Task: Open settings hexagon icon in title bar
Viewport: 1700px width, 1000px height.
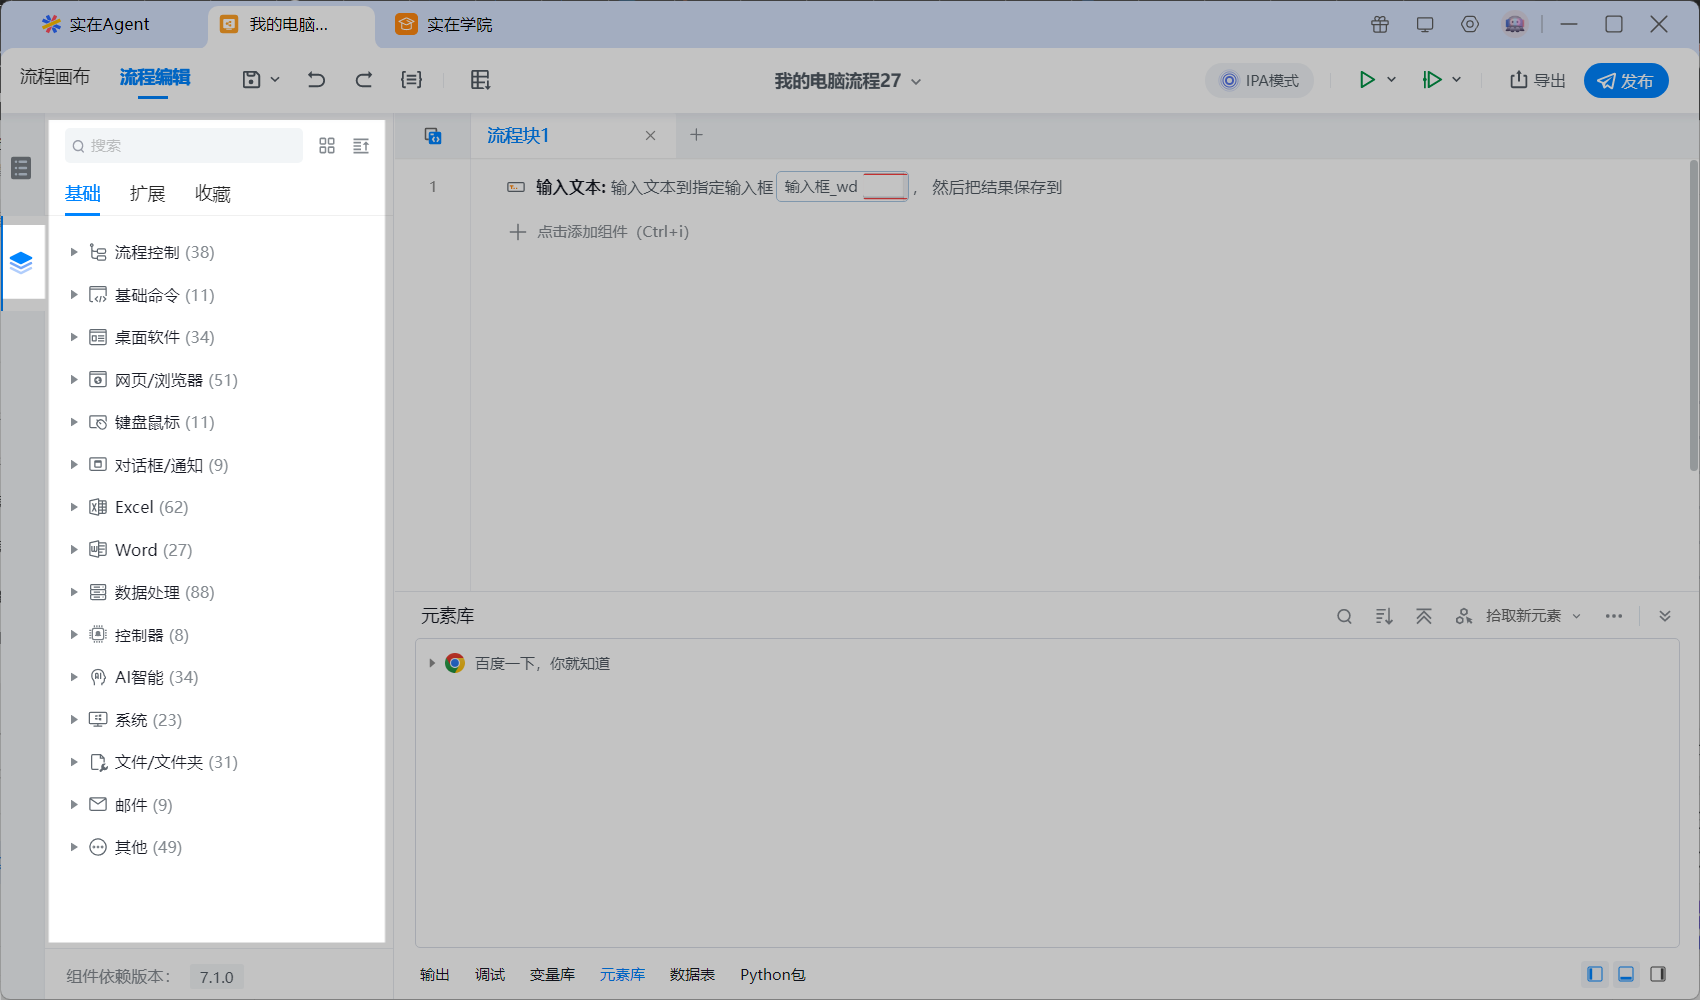Action: [1470, 24]
